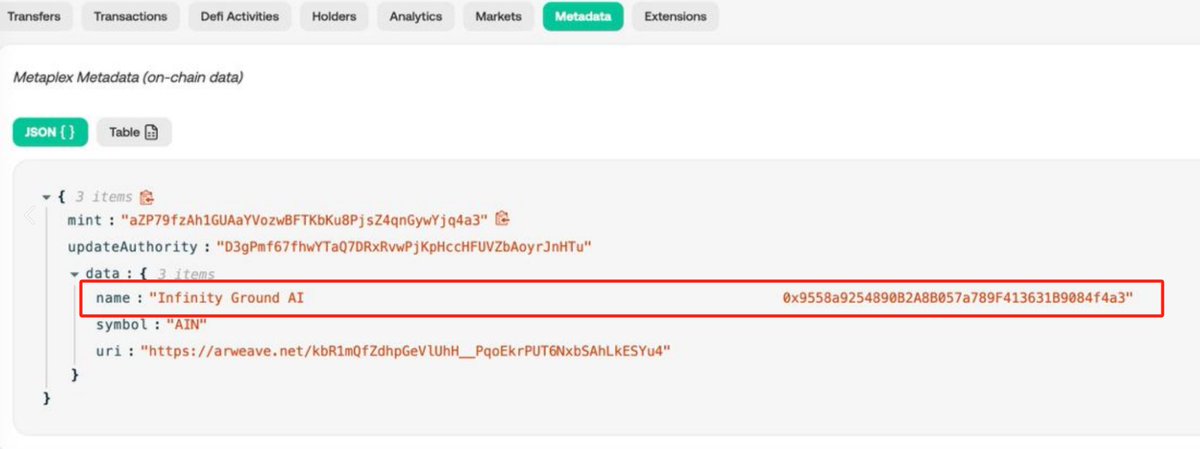Viewport: 1200px width, 449px height.
Task: Switch to Table view toggle
Action: click(x=134, y=132)
